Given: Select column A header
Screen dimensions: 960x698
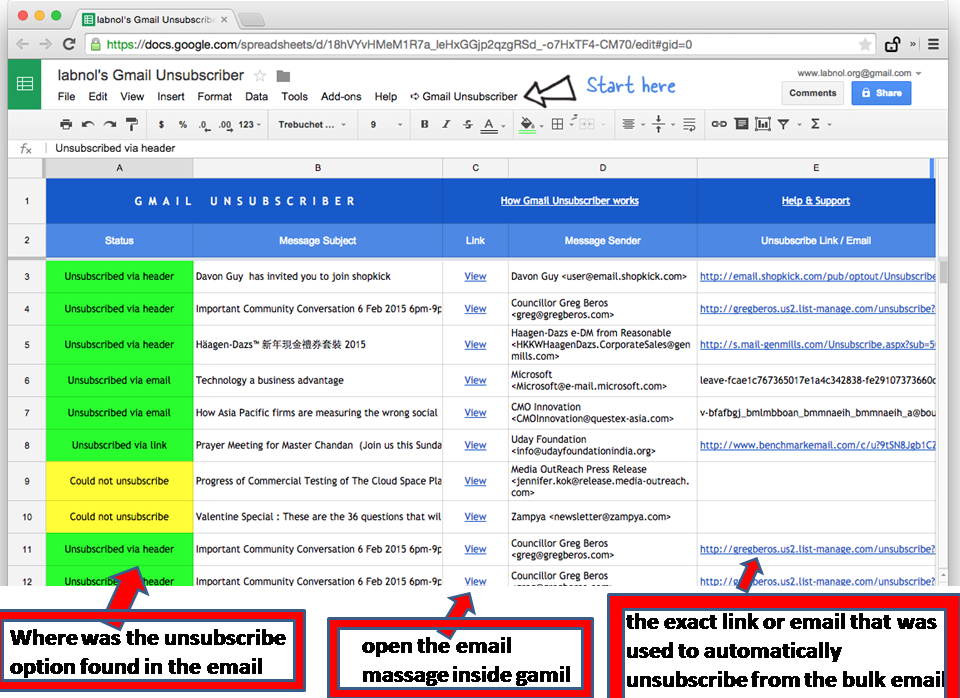Looking at the screenshot, I should pos(119,168).
